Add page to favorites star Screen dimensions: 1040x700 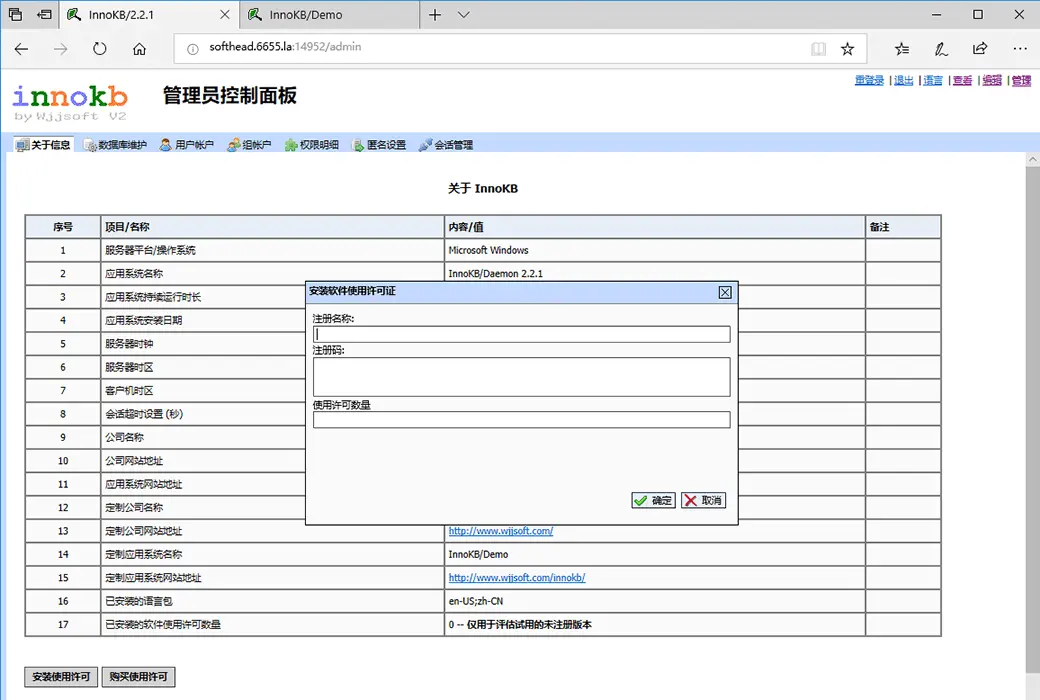(847, 48)
